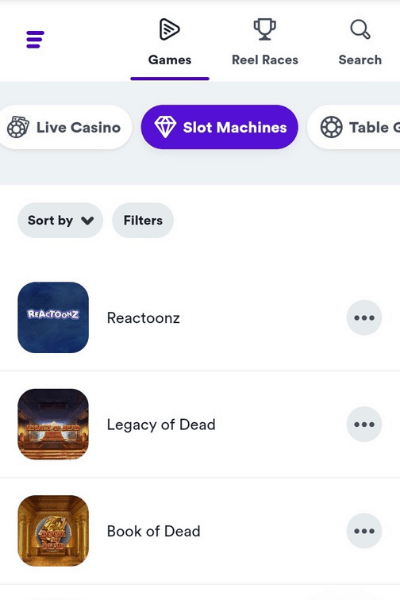Select the Live Casino category
The width and height of the screenshot is (400, 600).
point(65,127)
